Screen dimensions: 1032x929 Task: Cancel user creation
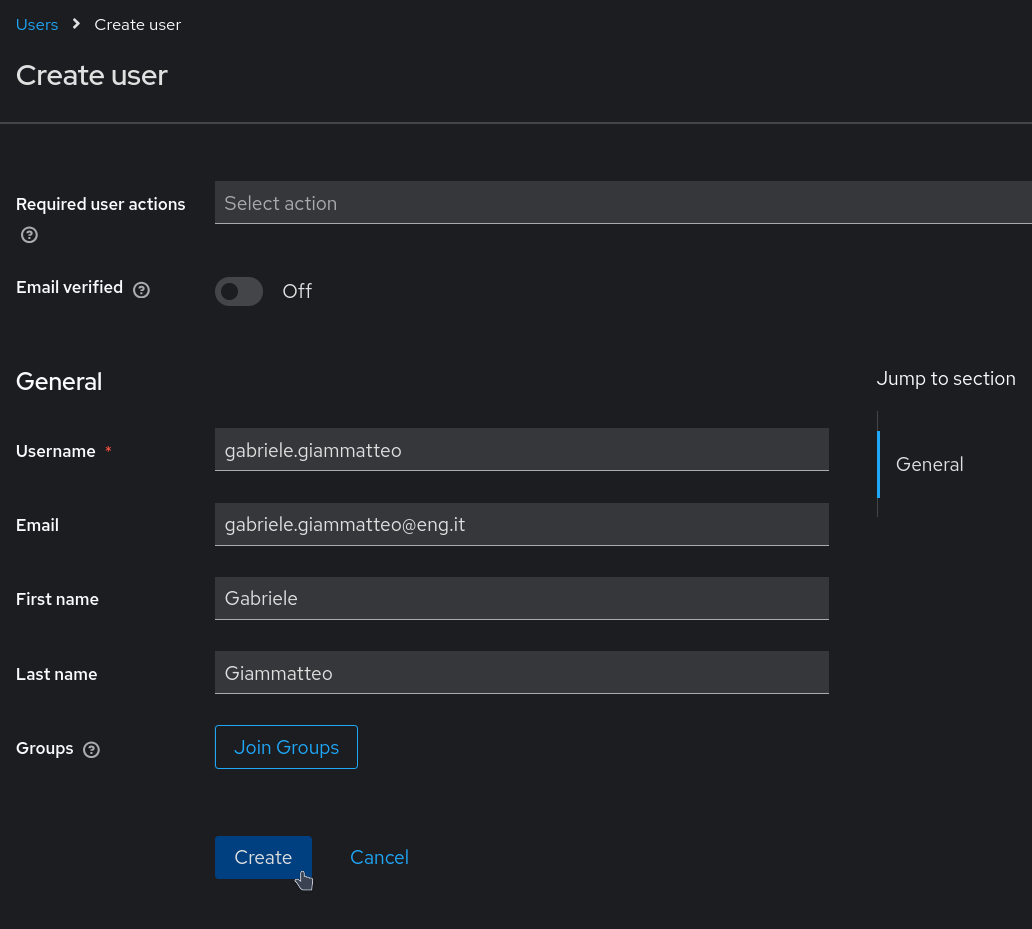tap(379, 857)
